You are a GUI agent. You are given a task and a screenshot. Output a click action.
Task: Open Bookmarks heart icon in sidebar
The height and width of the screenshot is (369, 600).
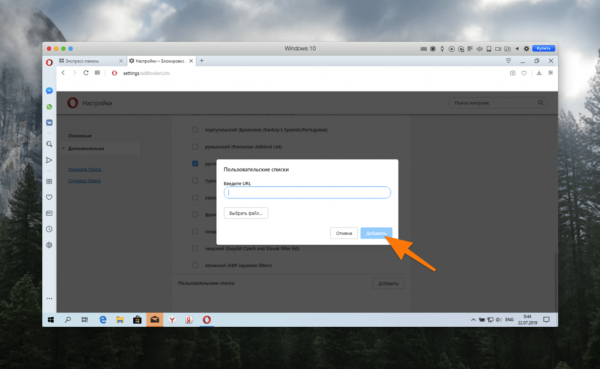[x=49, y=197]
